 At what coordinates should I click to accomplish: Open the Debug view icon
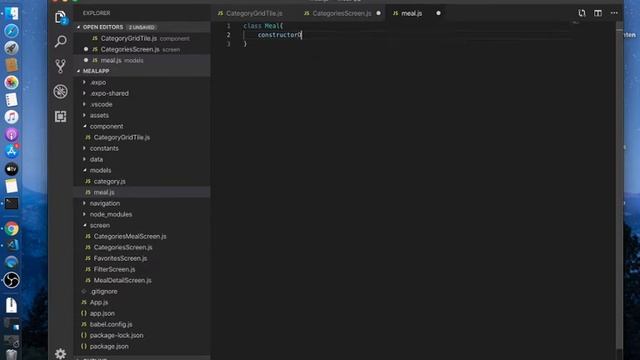coord(60,91)
